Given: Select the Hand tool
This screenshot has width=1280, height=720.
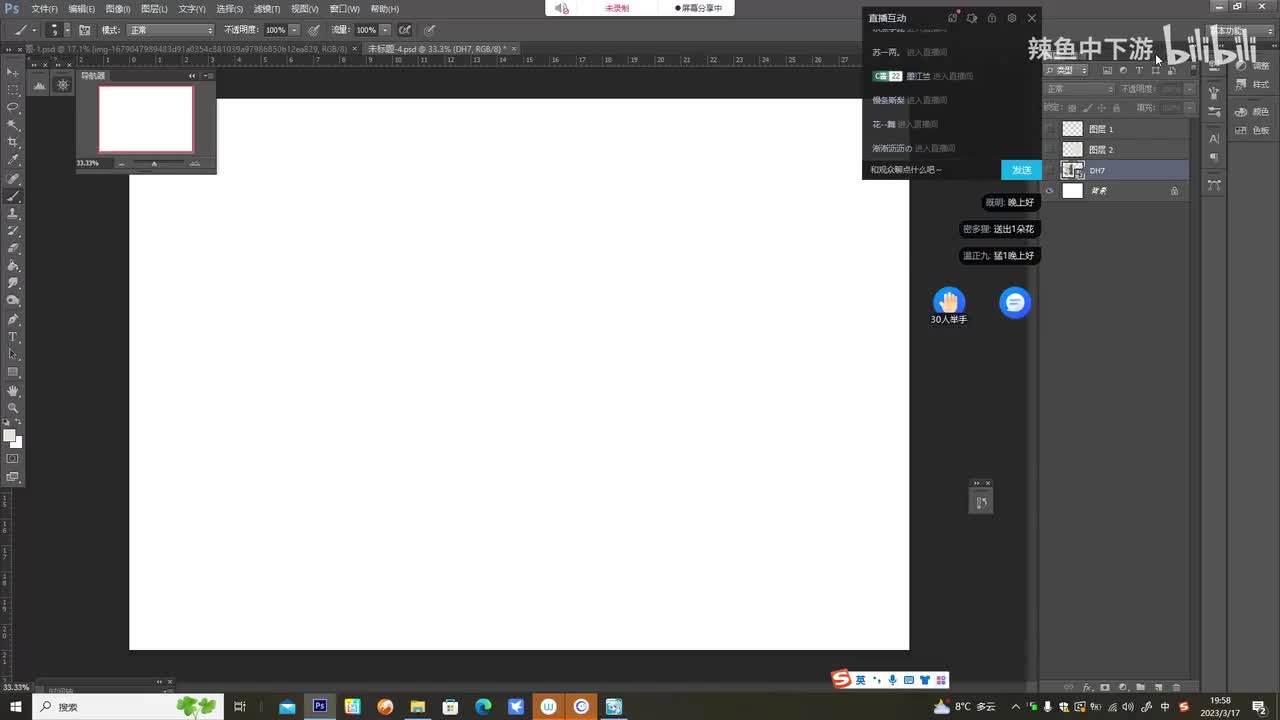Looking at the screenshot, I should pyautogui.click(x=13, y=391).
